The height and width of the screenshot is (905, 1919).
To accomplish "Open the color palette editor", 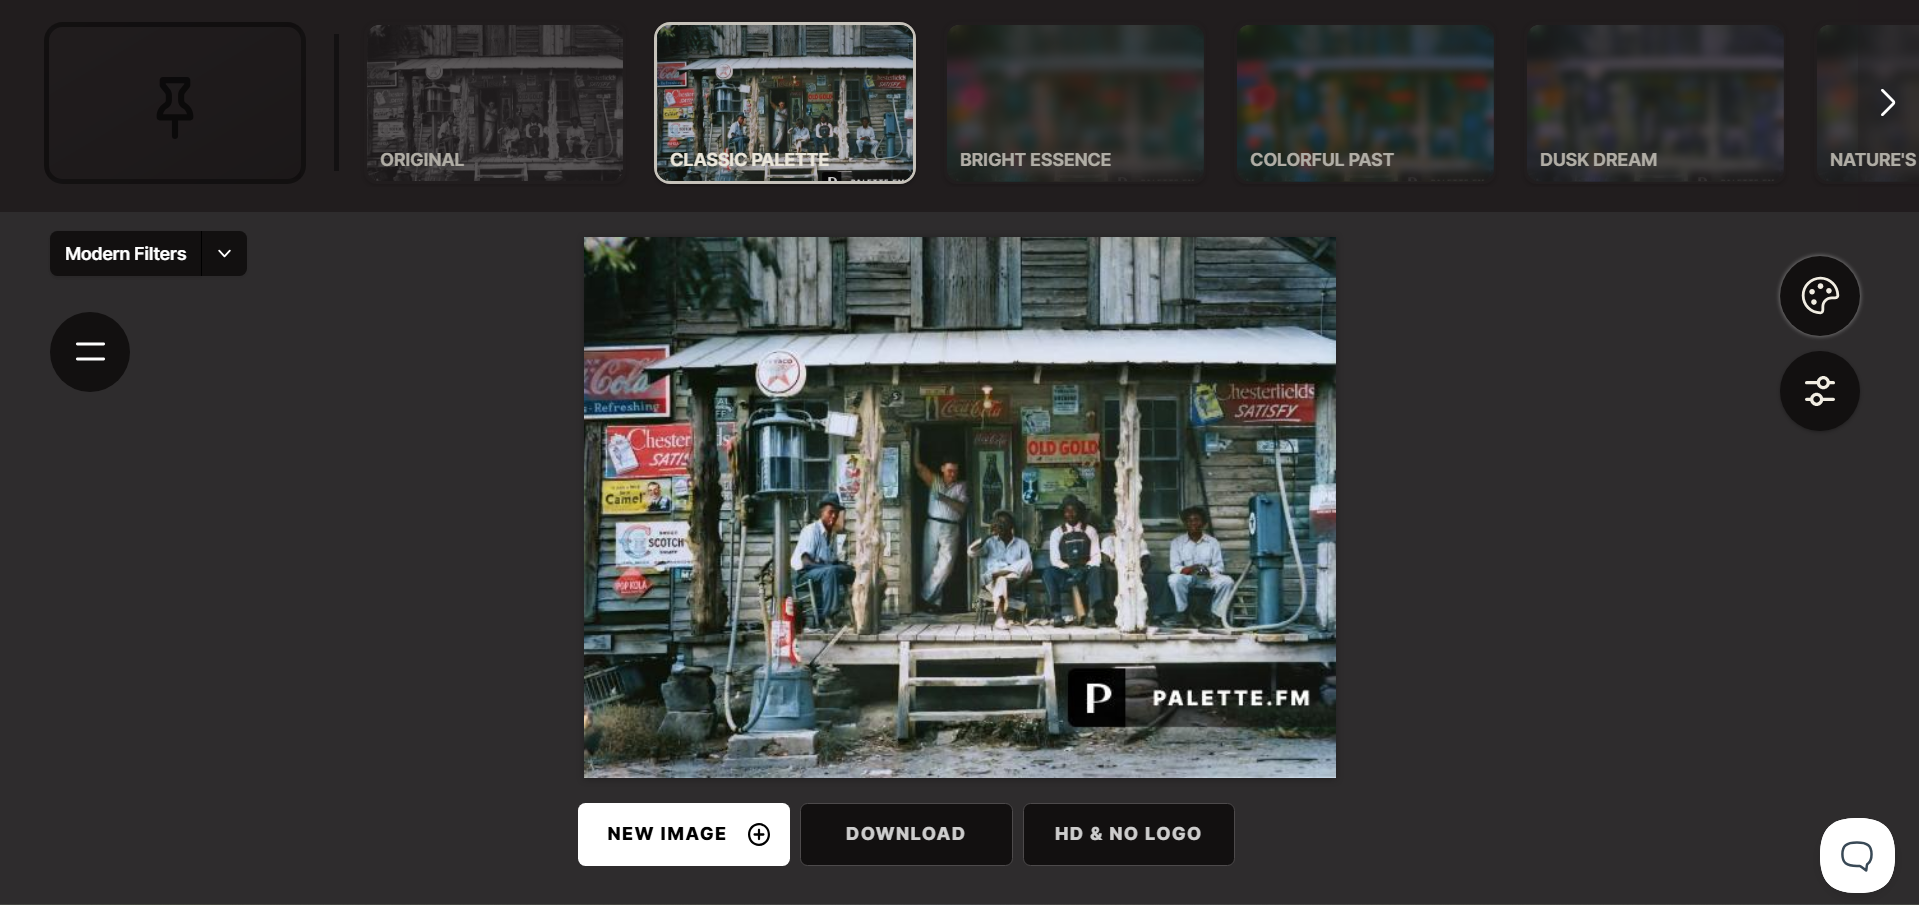I will pyautogui.click(x=1820, y=296).
